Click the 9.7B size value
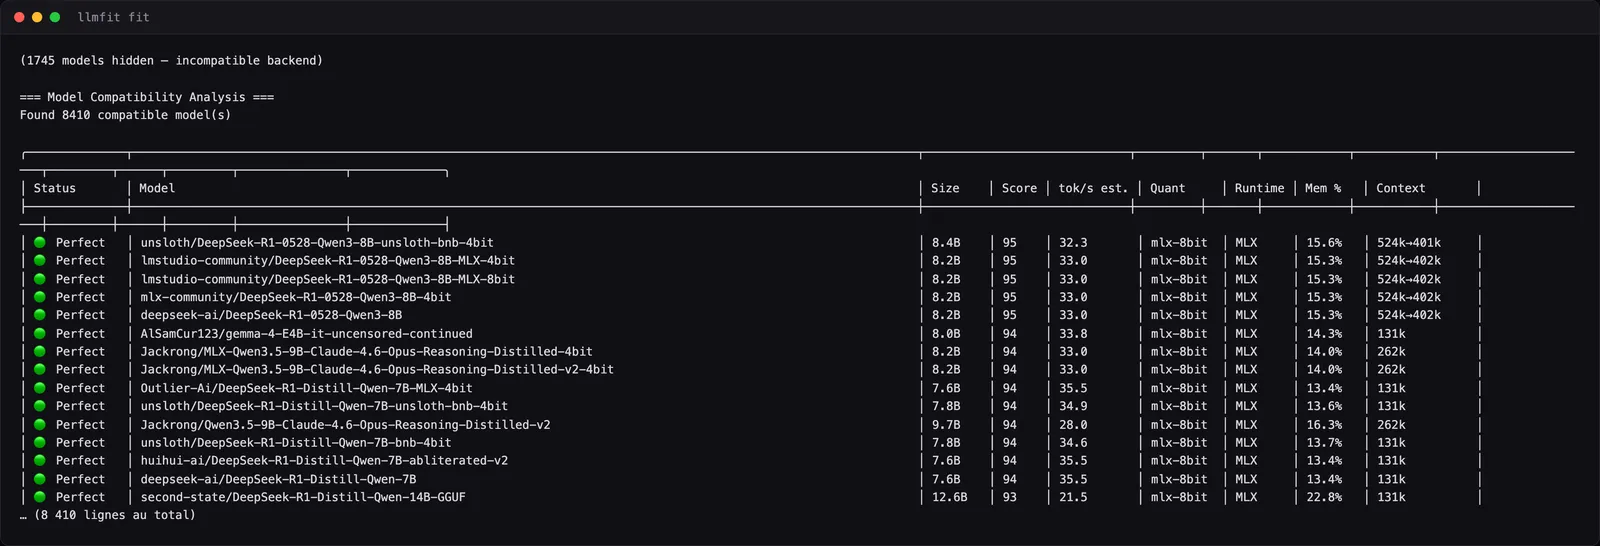 946,424
